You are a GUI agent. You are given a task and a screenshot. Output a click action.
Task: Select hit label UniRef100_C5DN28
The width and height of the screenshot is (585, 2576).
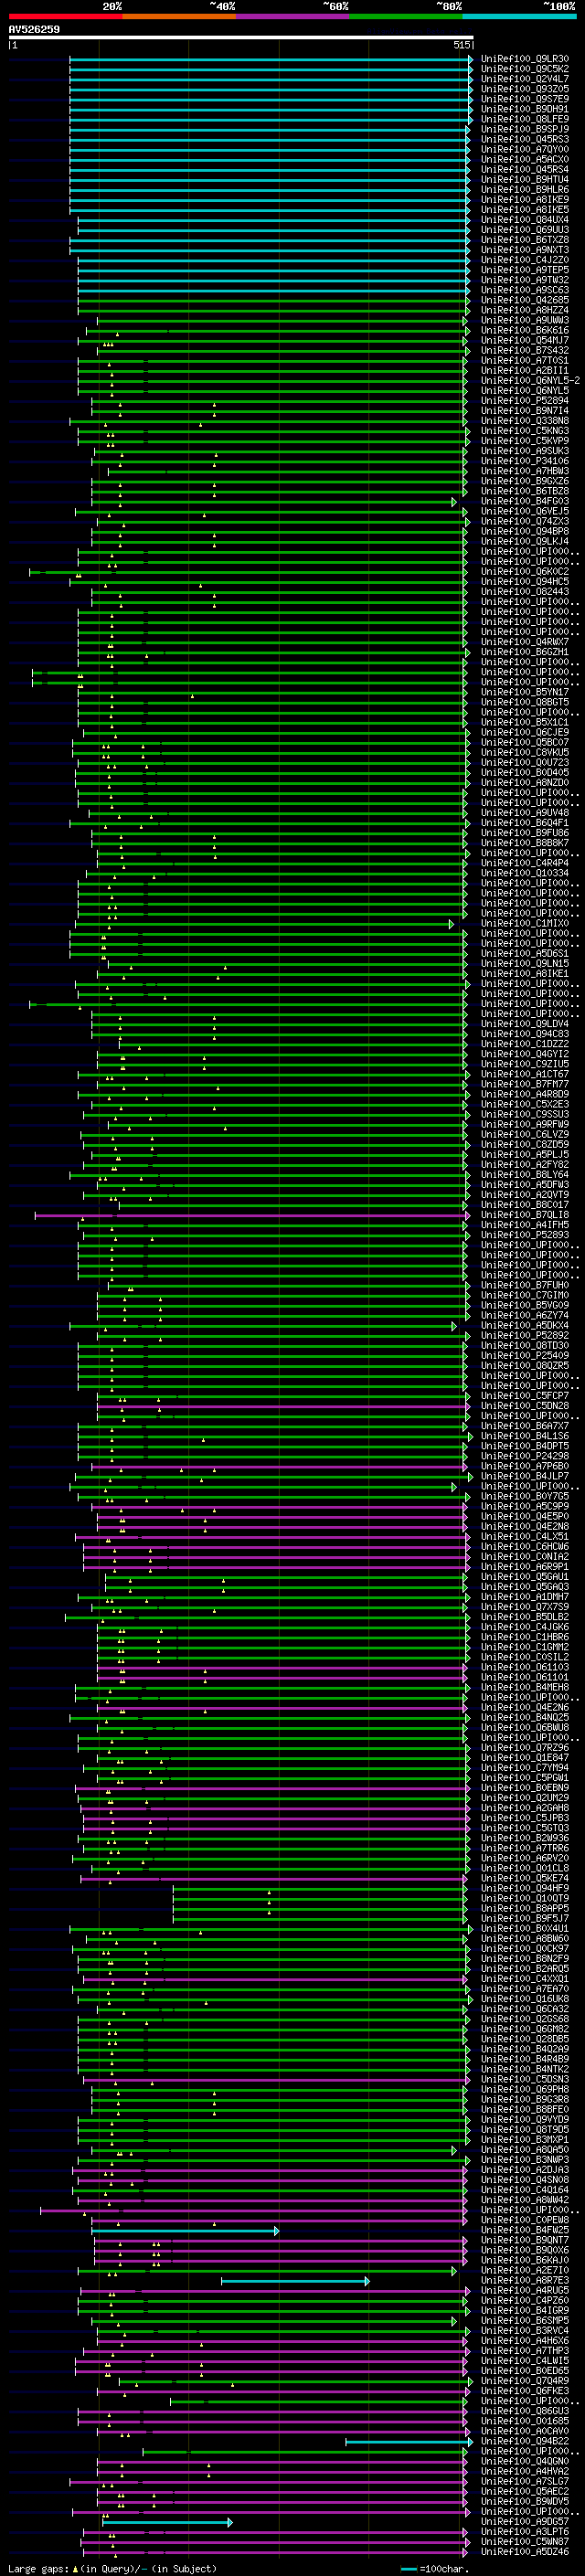(x=525, y=1406)
